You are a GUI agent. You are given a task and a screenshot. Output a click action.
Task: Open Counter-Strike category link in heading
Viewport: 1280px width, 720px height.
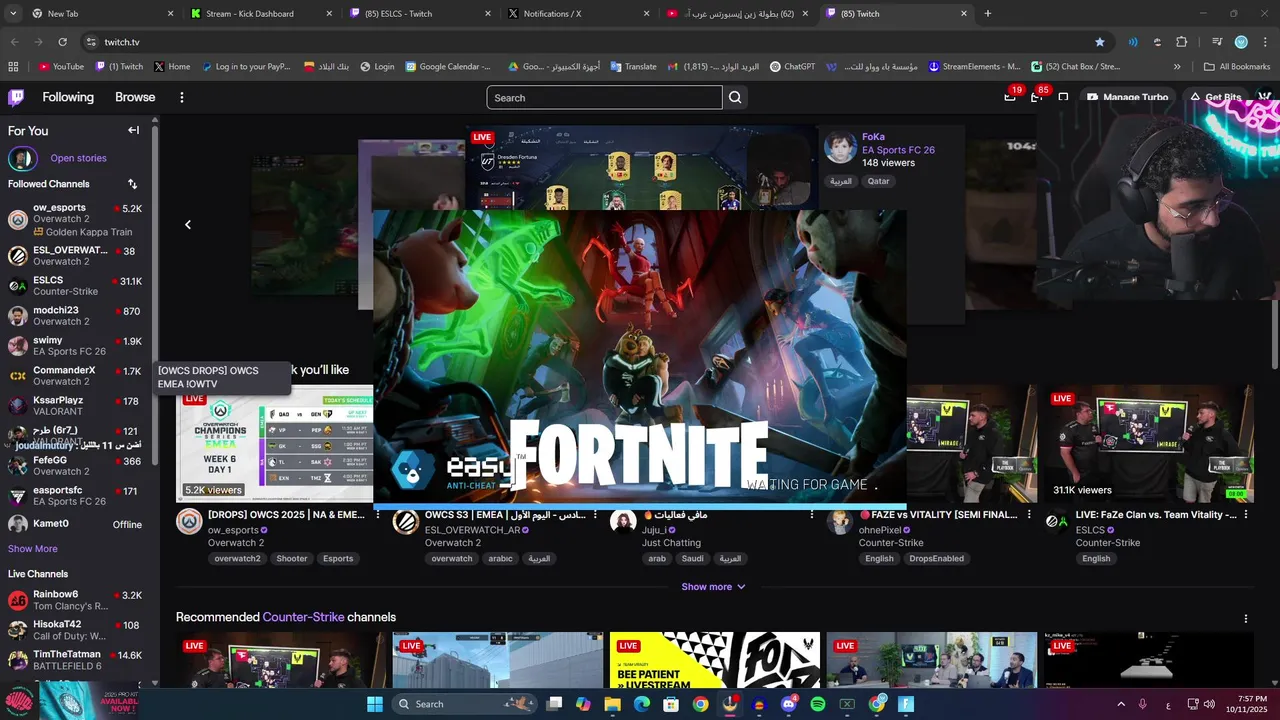coord(303,617)
